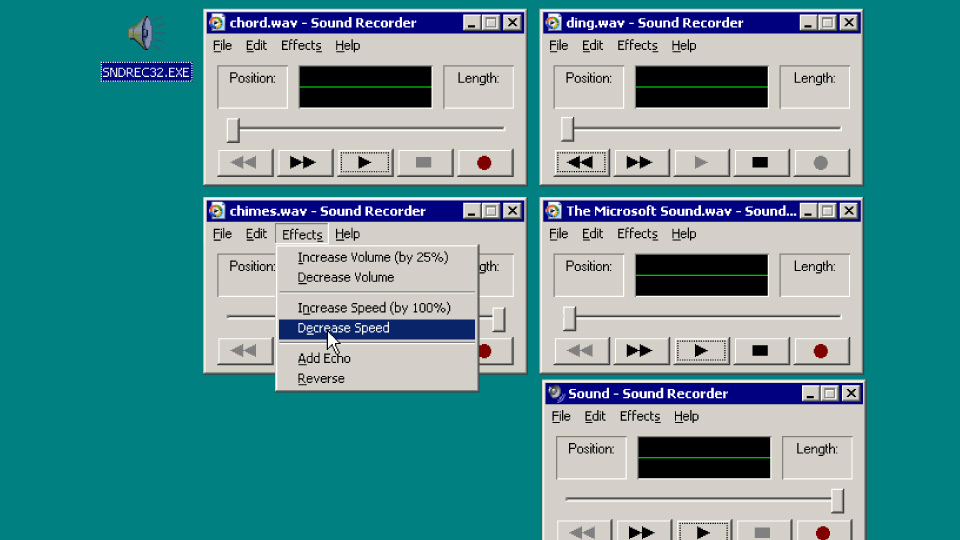
Task: Close the chimes.wav Sound Recorder window
Action: (x=512, y=211)
